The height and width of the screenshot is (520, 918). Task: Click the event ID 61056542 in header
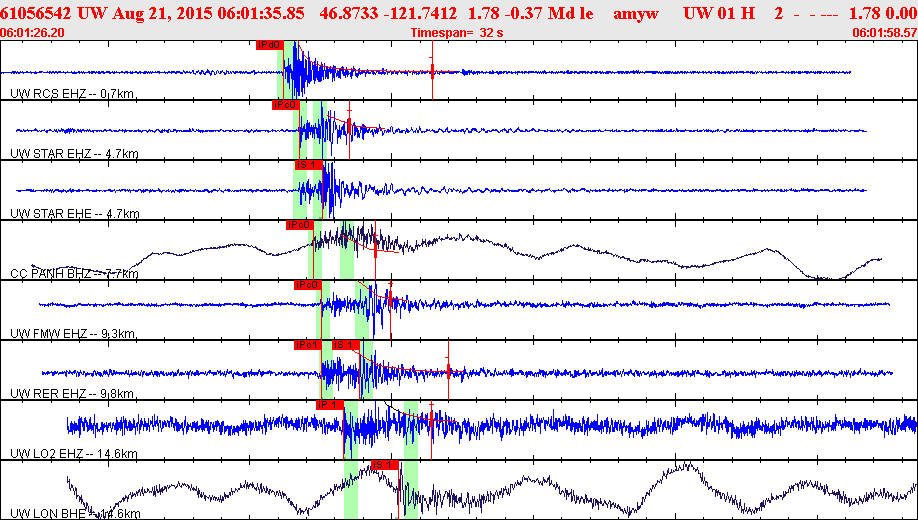(36, 13)
